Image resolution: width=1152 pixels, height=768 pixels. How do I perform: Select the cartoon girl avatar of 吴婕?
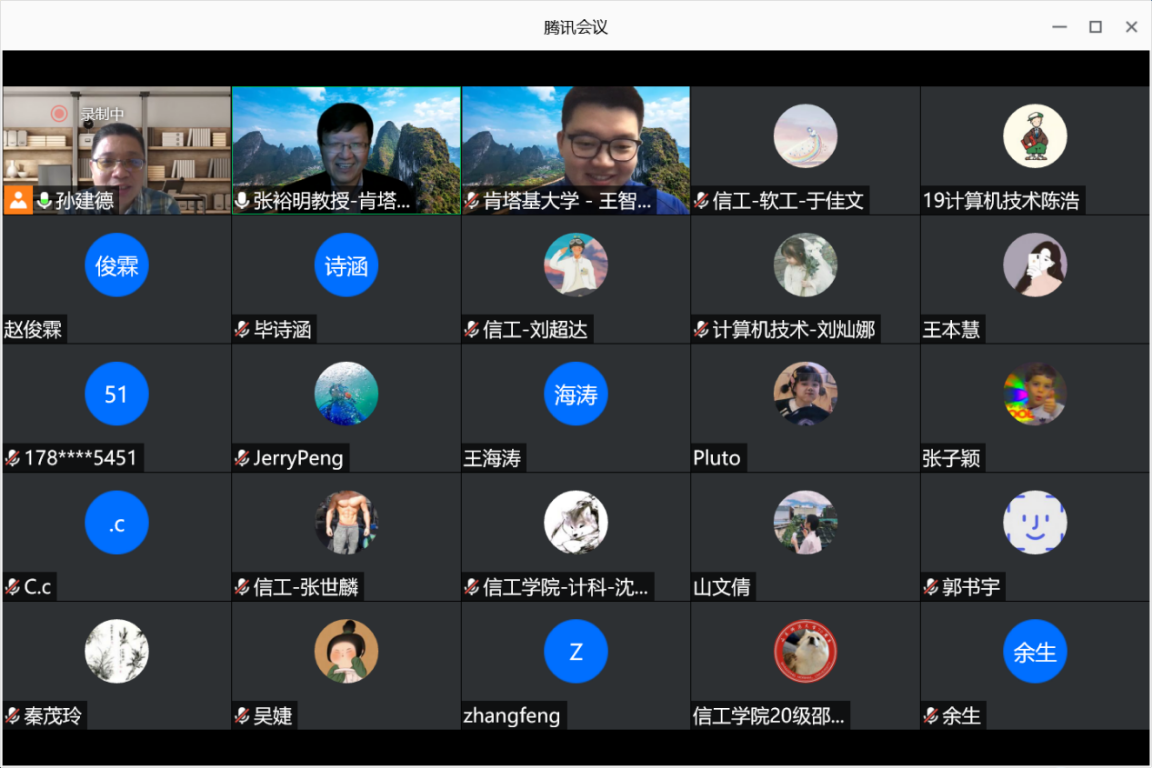346,651
